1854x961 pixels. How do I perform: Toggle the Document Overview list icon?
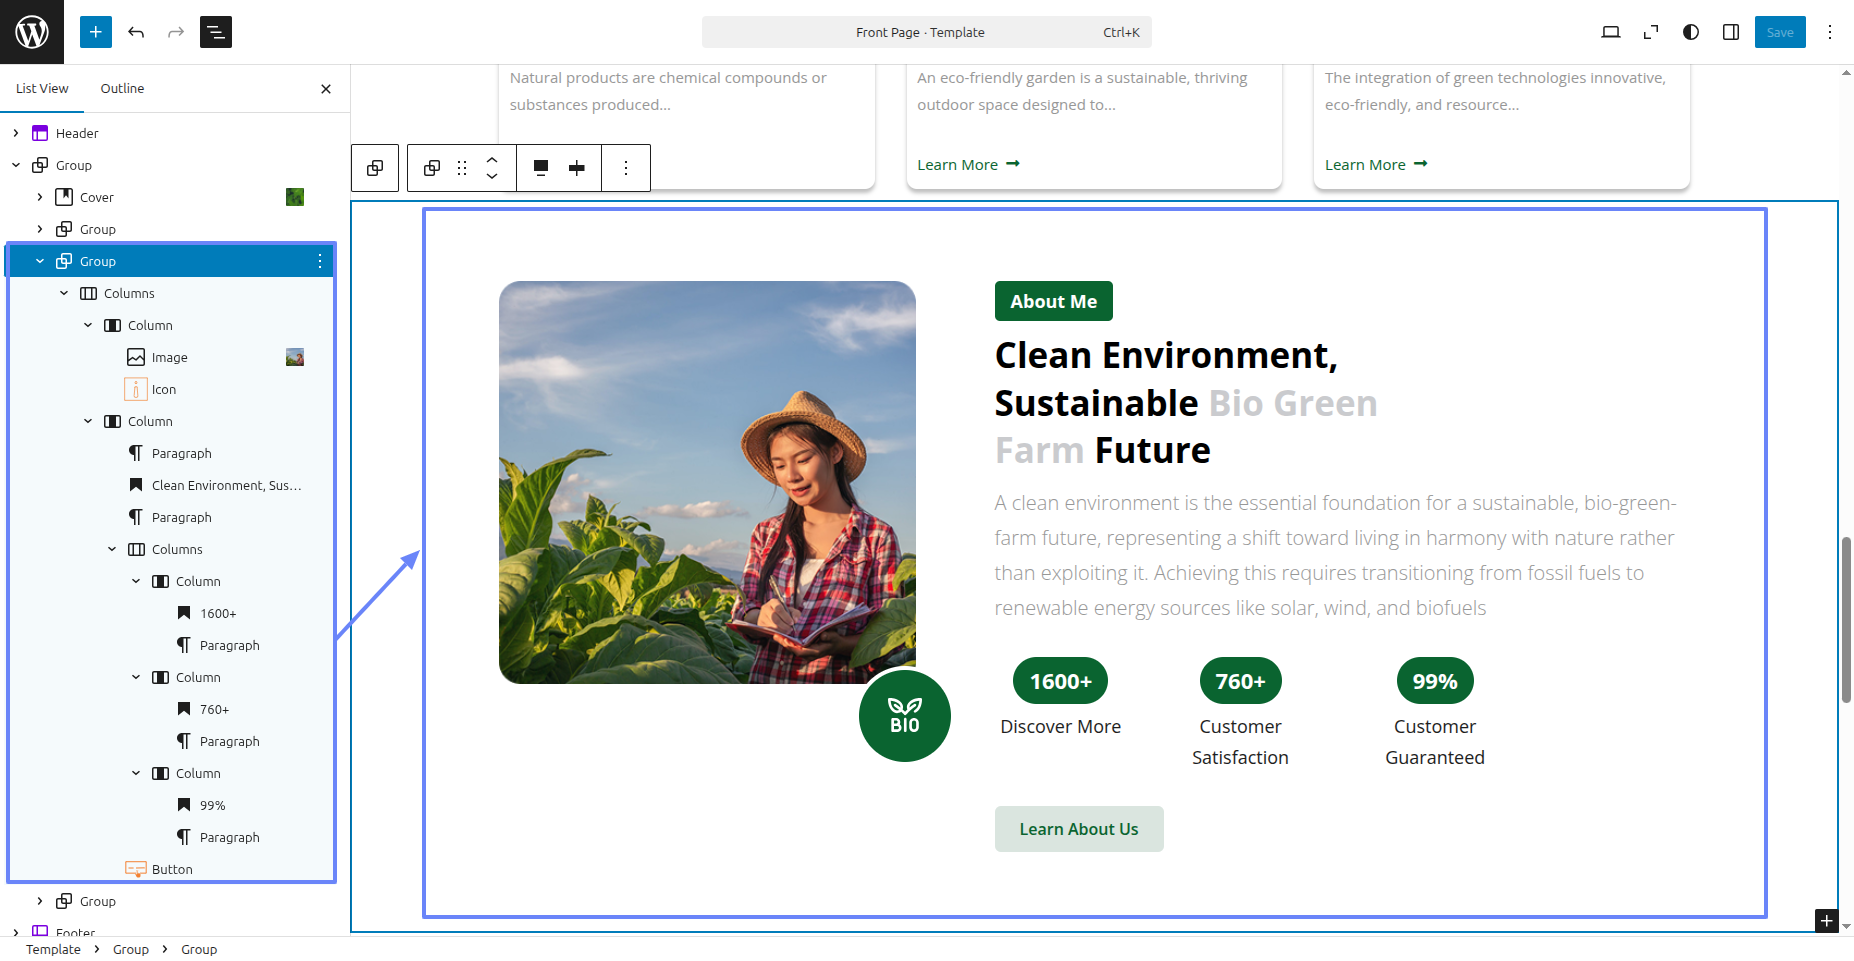pos(216,32)
